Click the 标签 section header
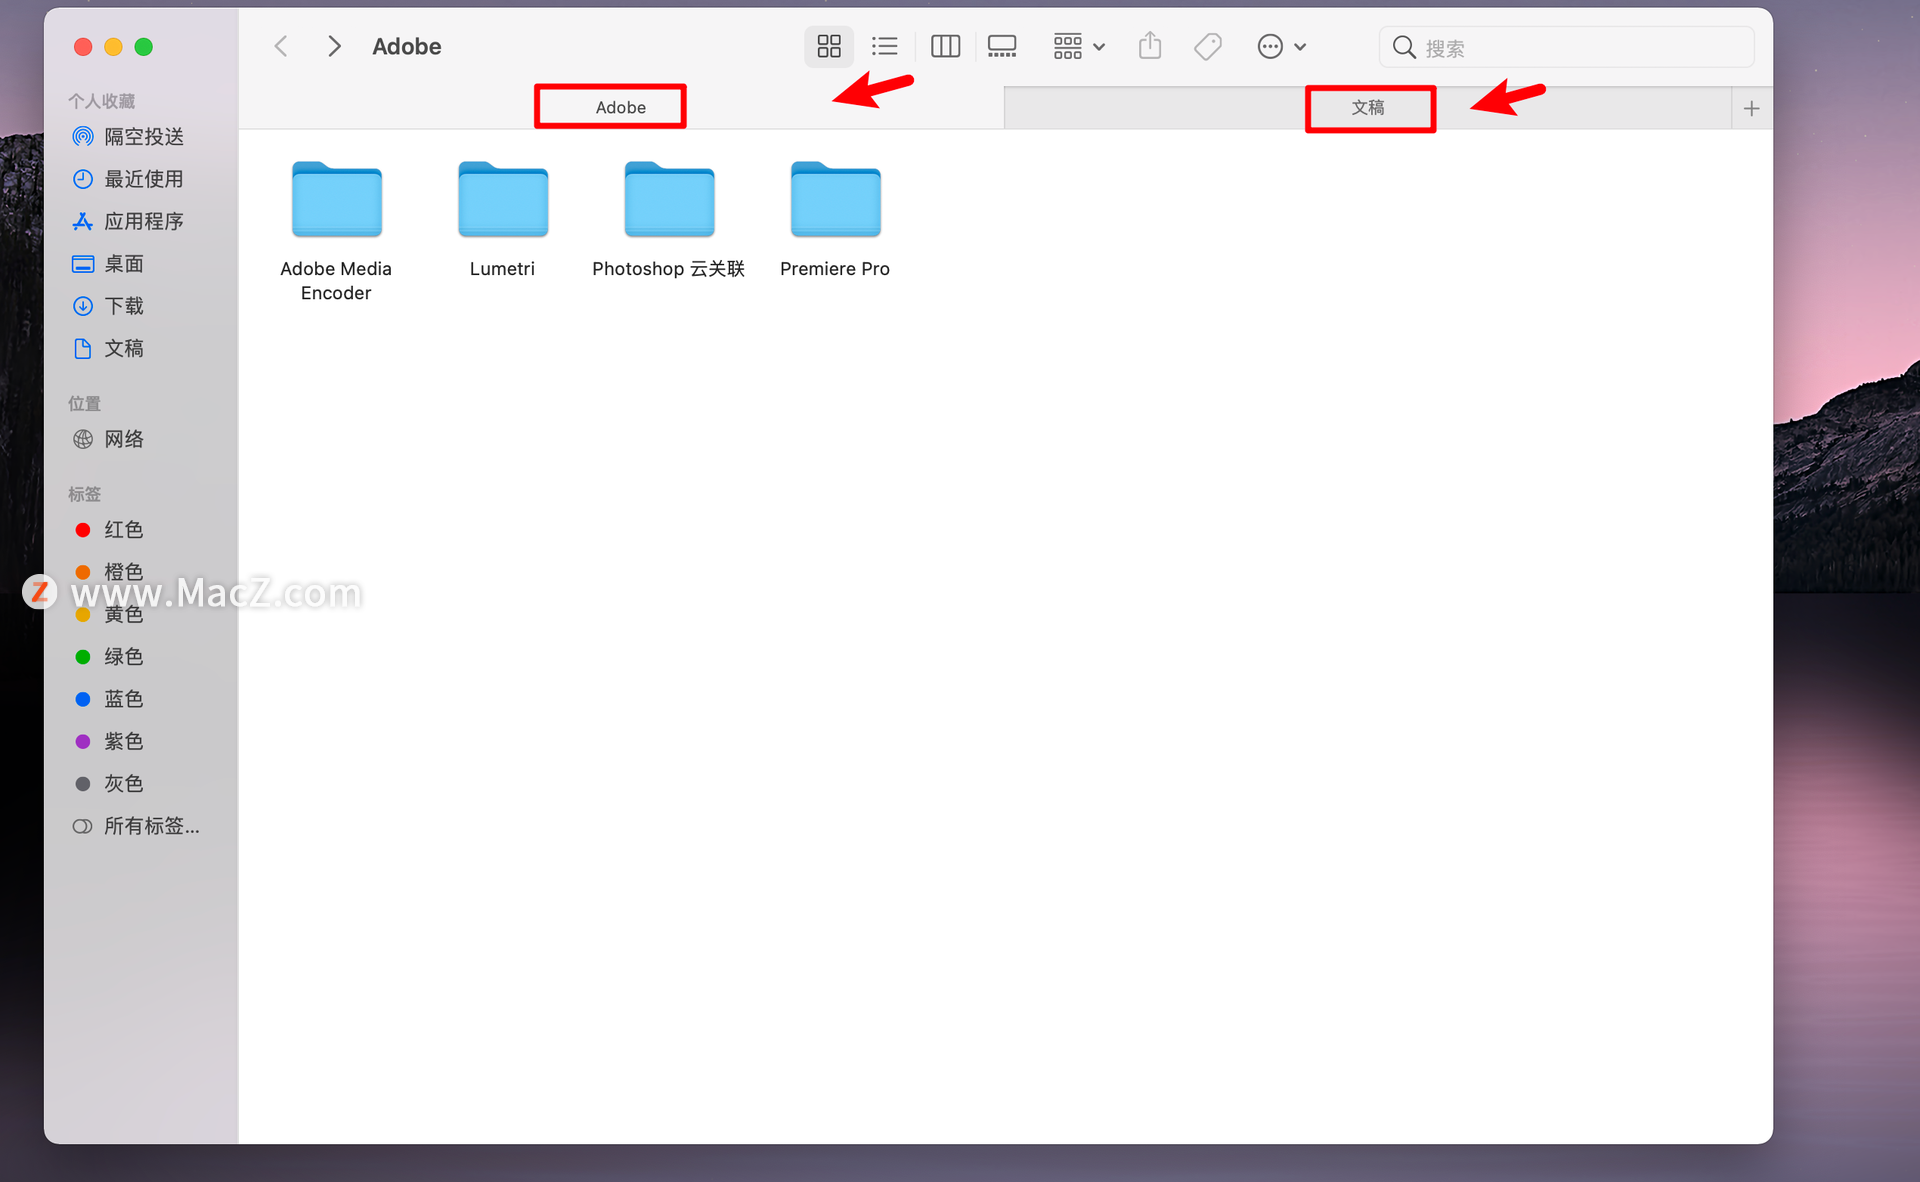Image resolution: width=1920 pixels, height=1182 pixels. pos(84,494)
